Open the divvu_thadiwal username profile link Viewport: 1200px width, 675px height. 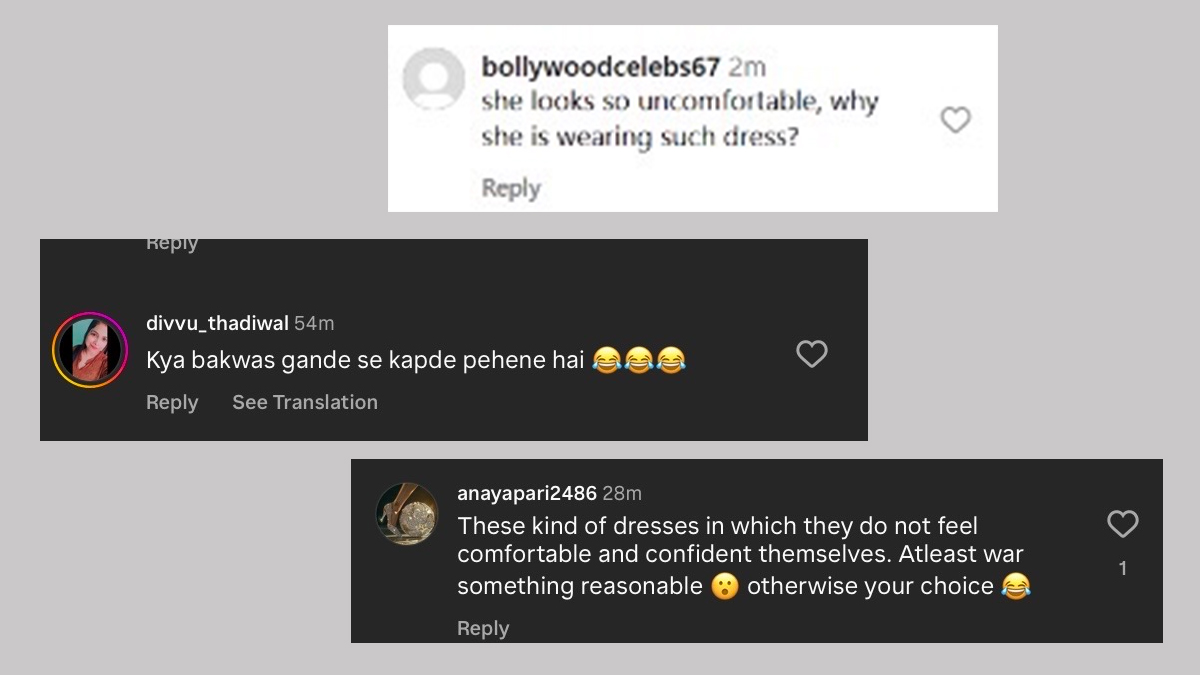point(217,323)
